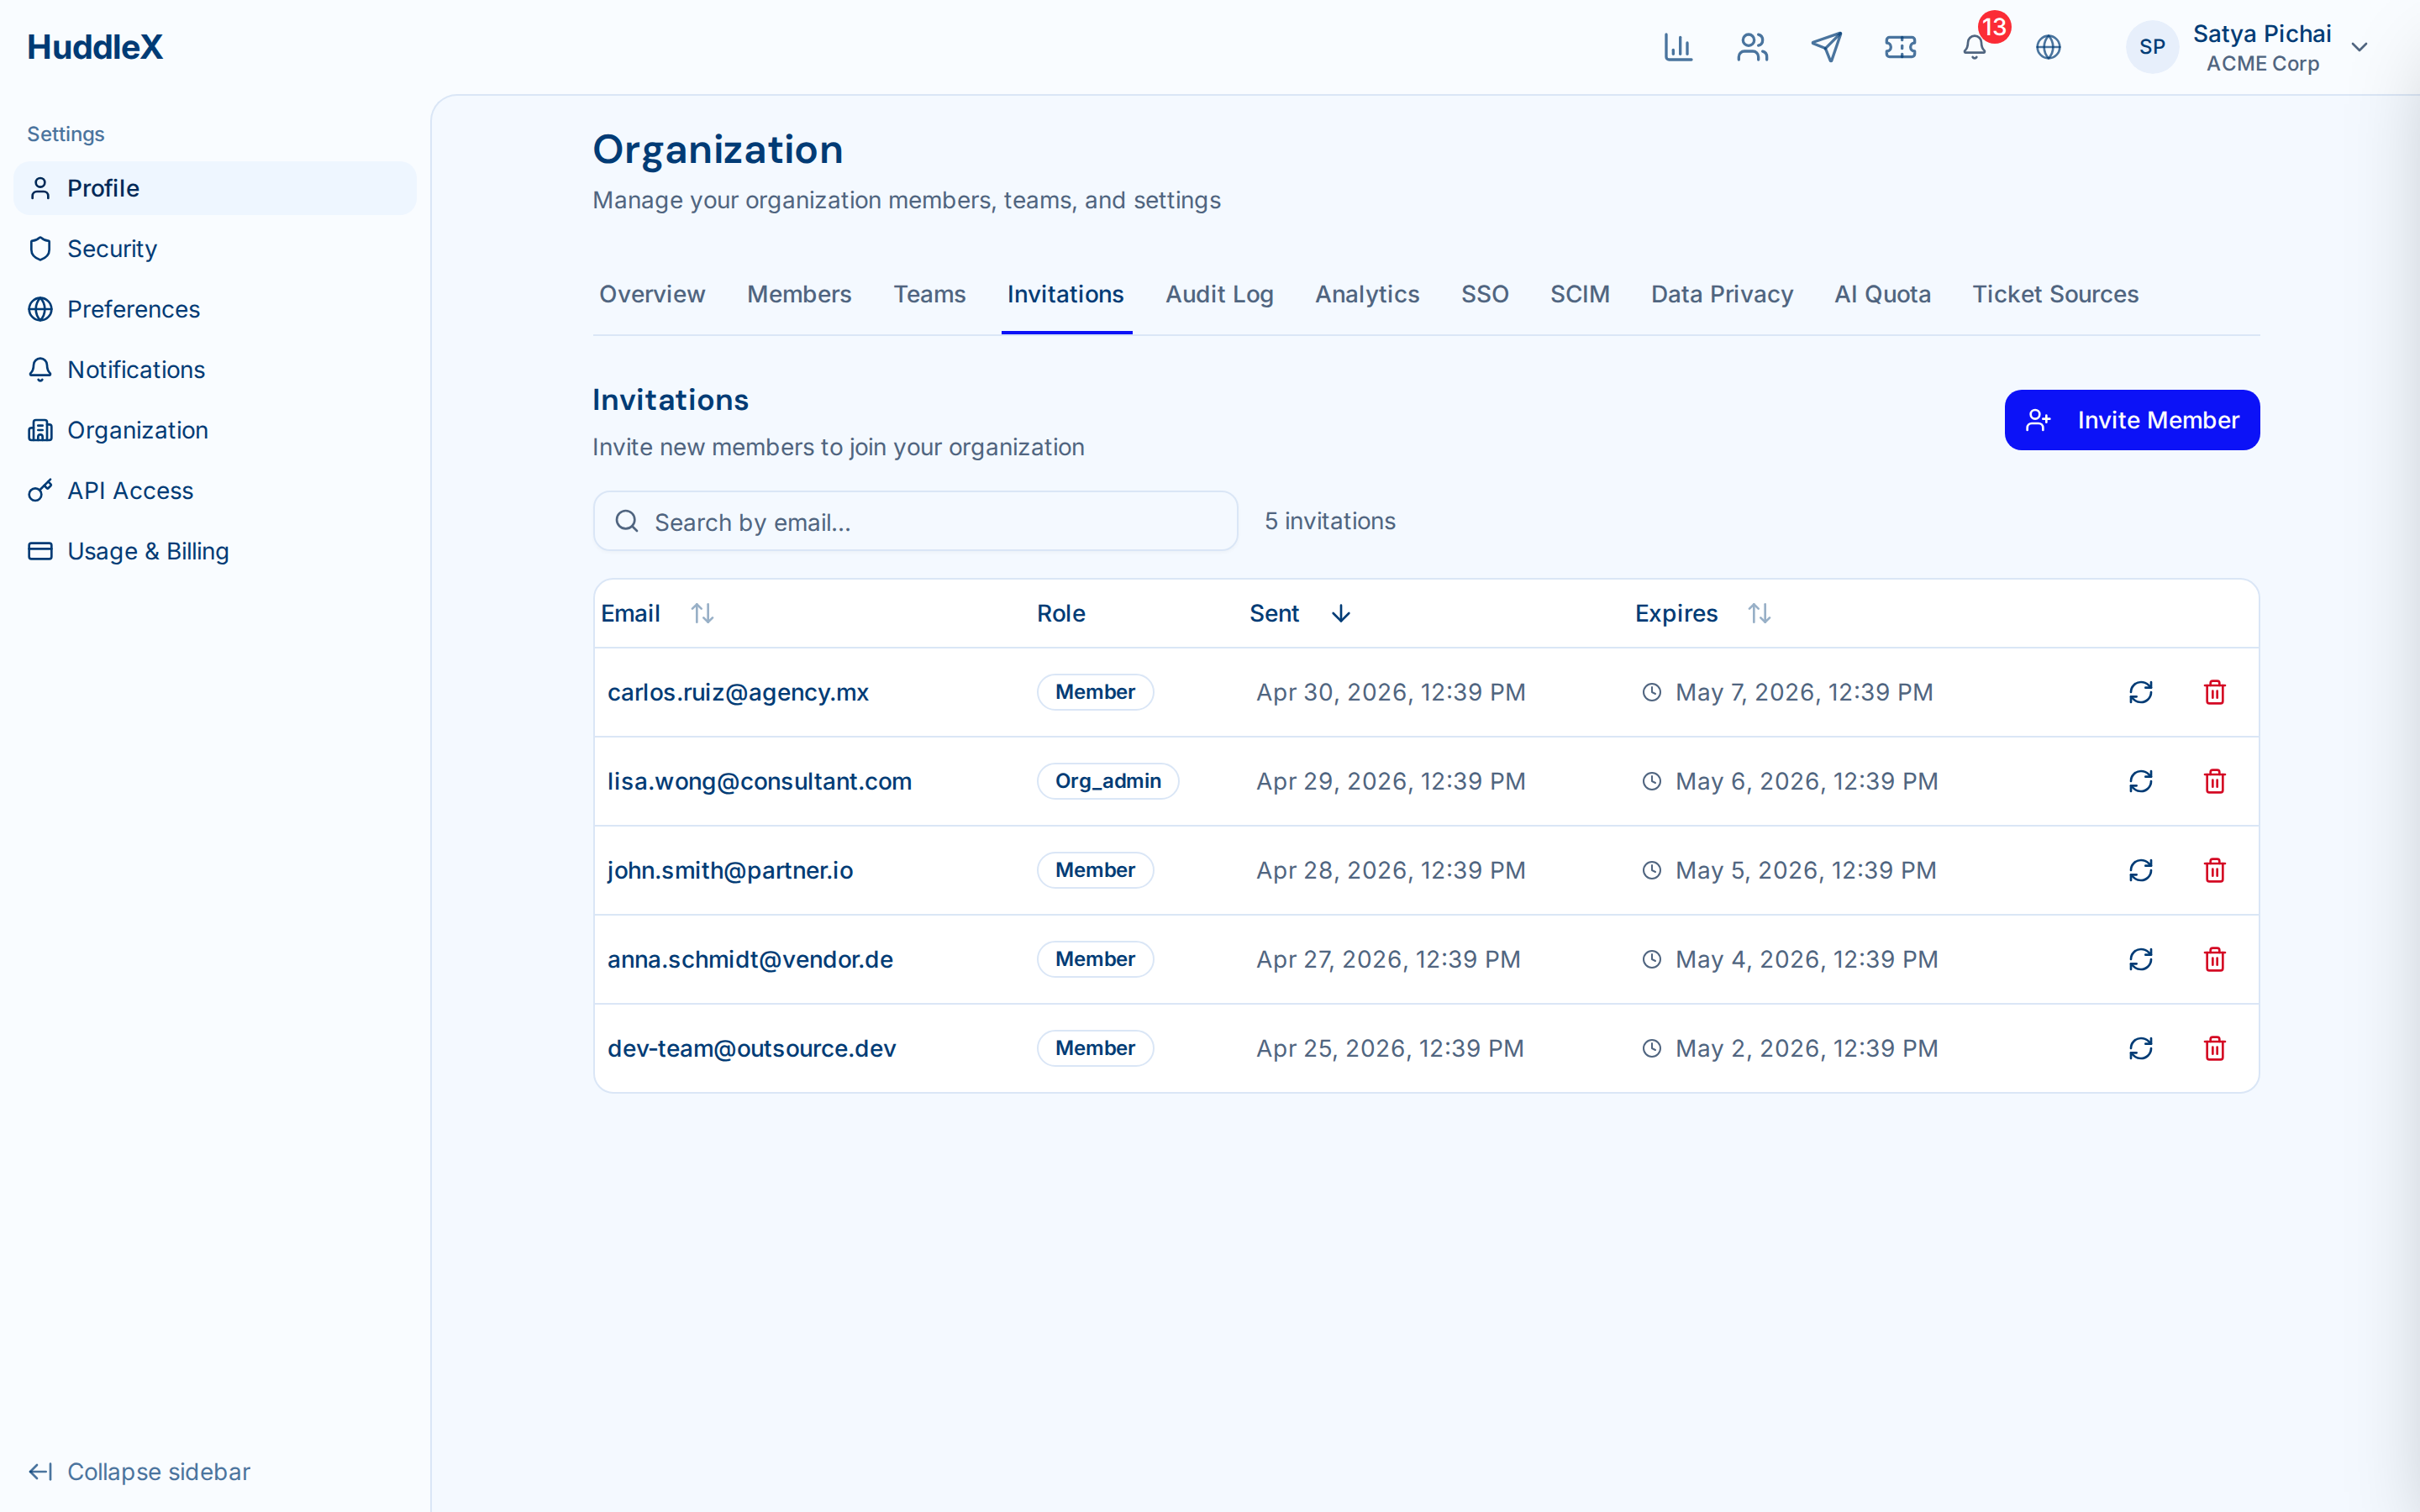Click the HuddleX logo
This screenshot has width=2420, height=1512.
point(95,47)
